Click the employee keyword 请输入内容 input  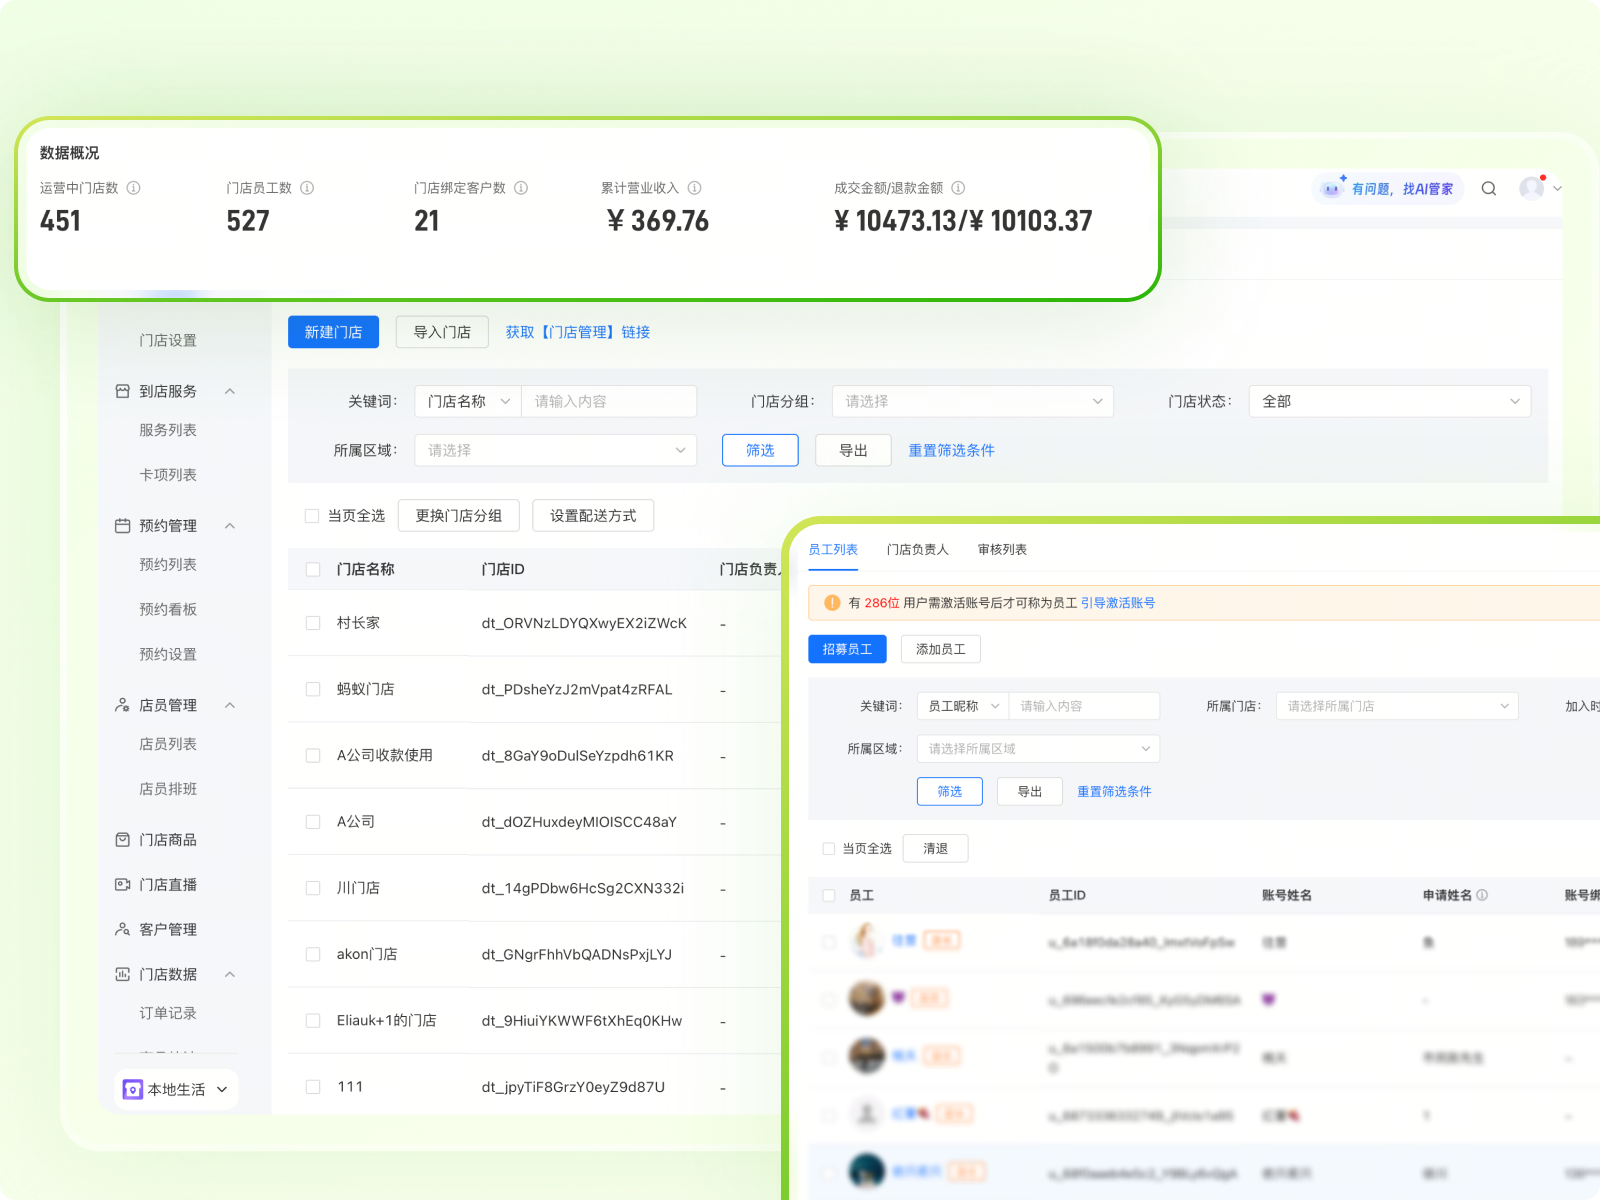pyautogui.click(x=1084, y=706)
